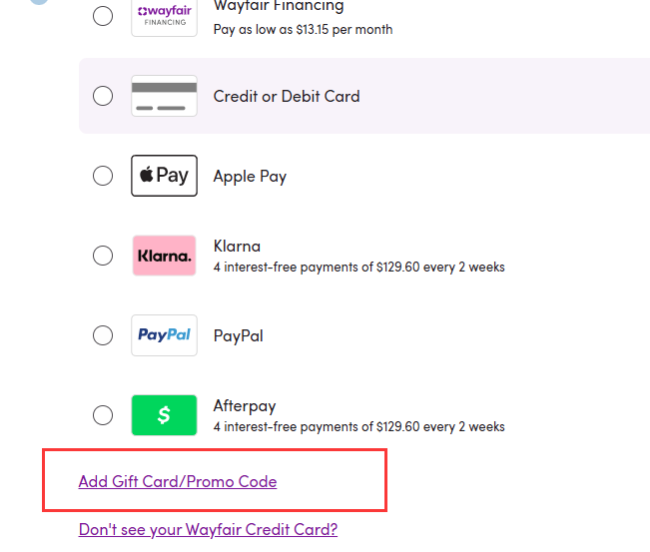The width and height of the screenshot is (650, 552).
Task: Select the Credit or Debit Card radio button
Action: click(x=103, y=96)
